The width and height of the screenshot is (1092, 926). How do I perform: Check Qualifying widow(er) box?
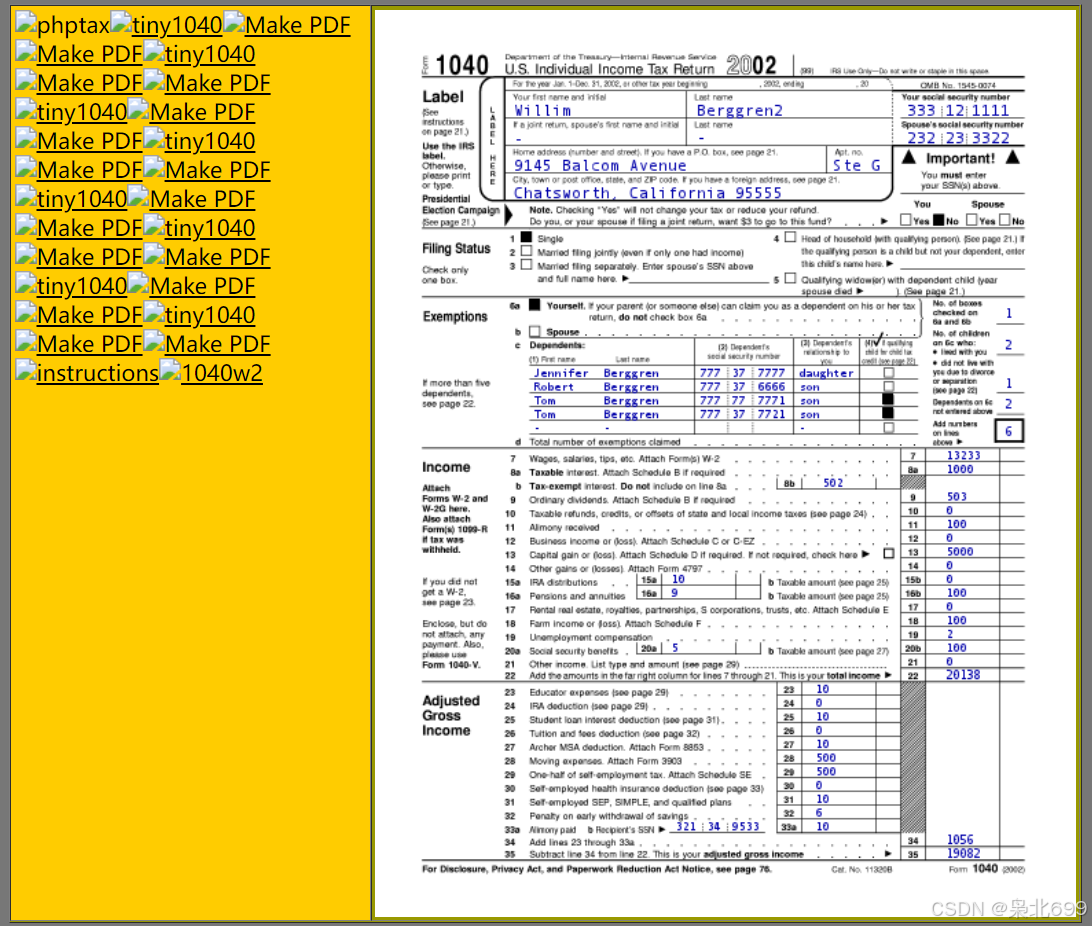point(790,278)
